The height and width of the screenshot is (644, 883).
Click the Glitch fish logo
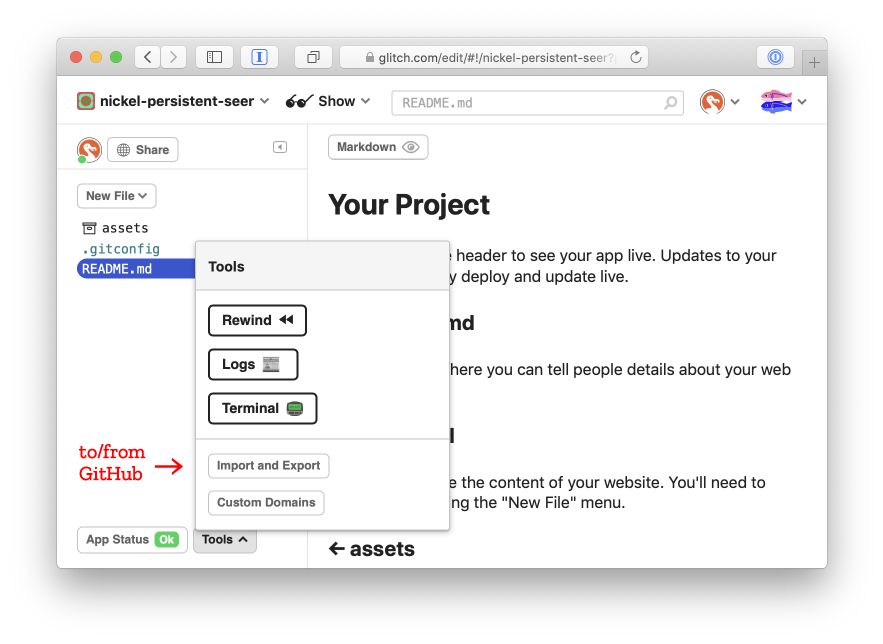(776, 102)
